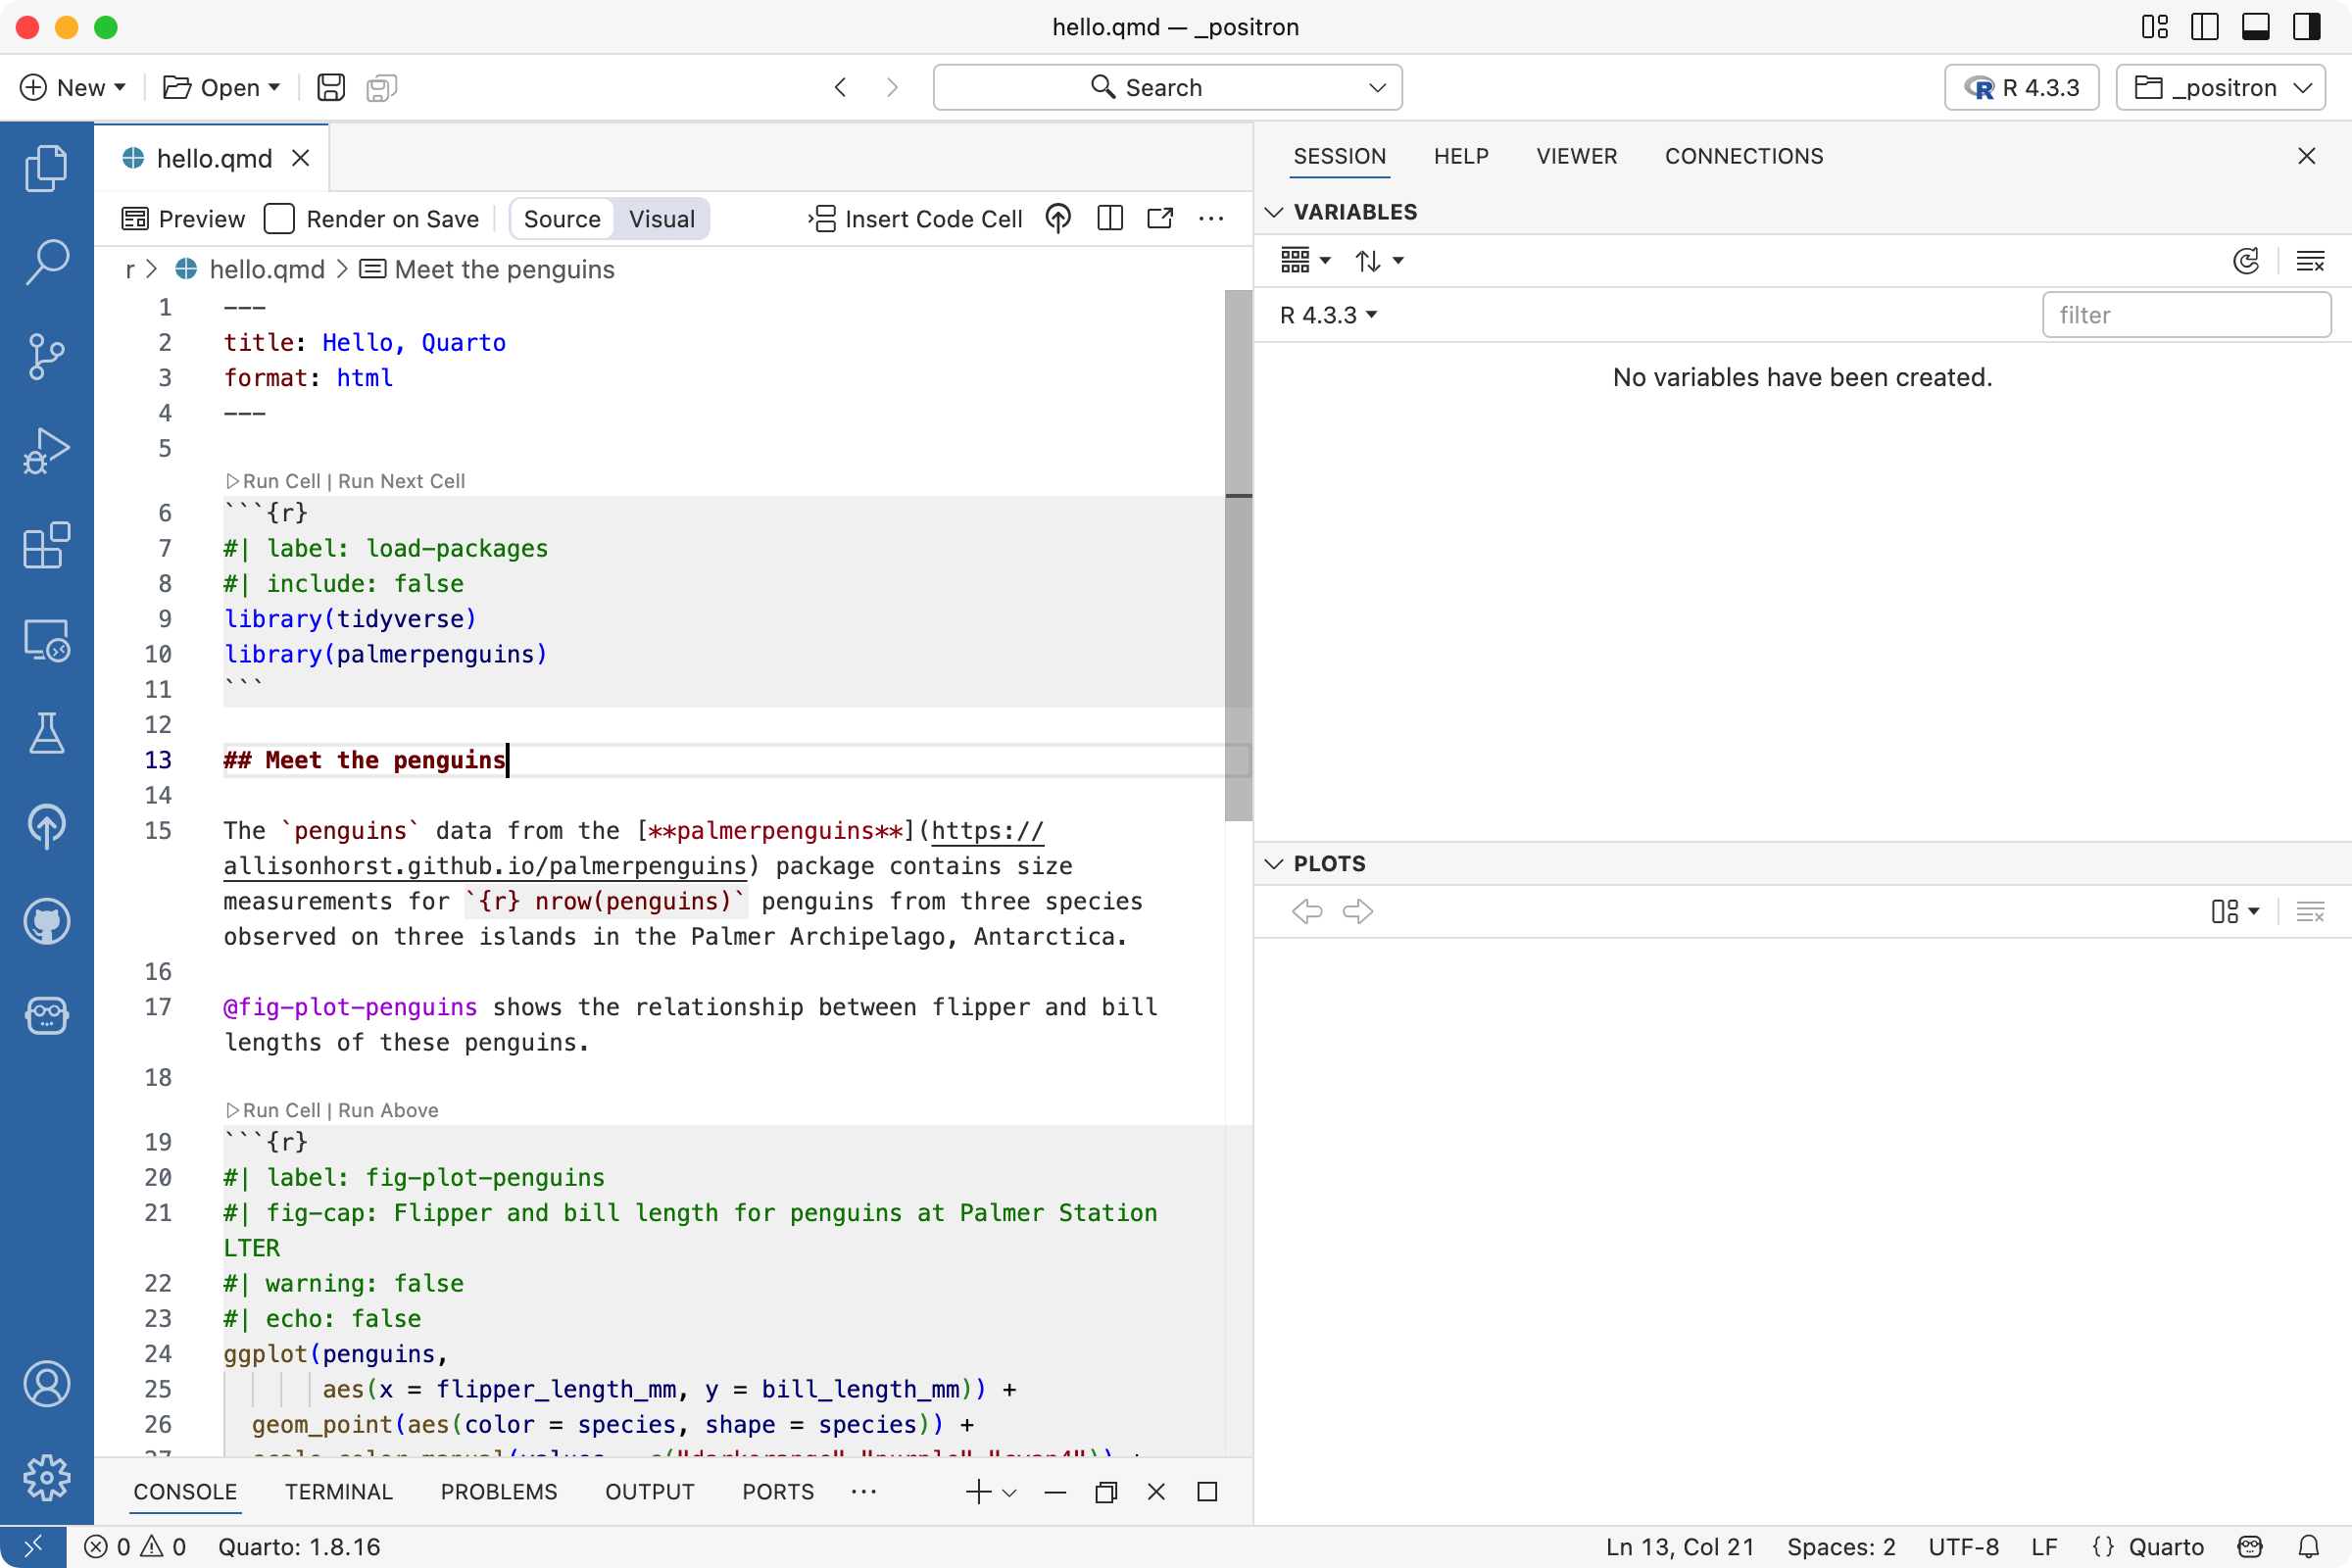Collapse the VARIABLES section
2352x1568 pixels.
point(1274,211)
